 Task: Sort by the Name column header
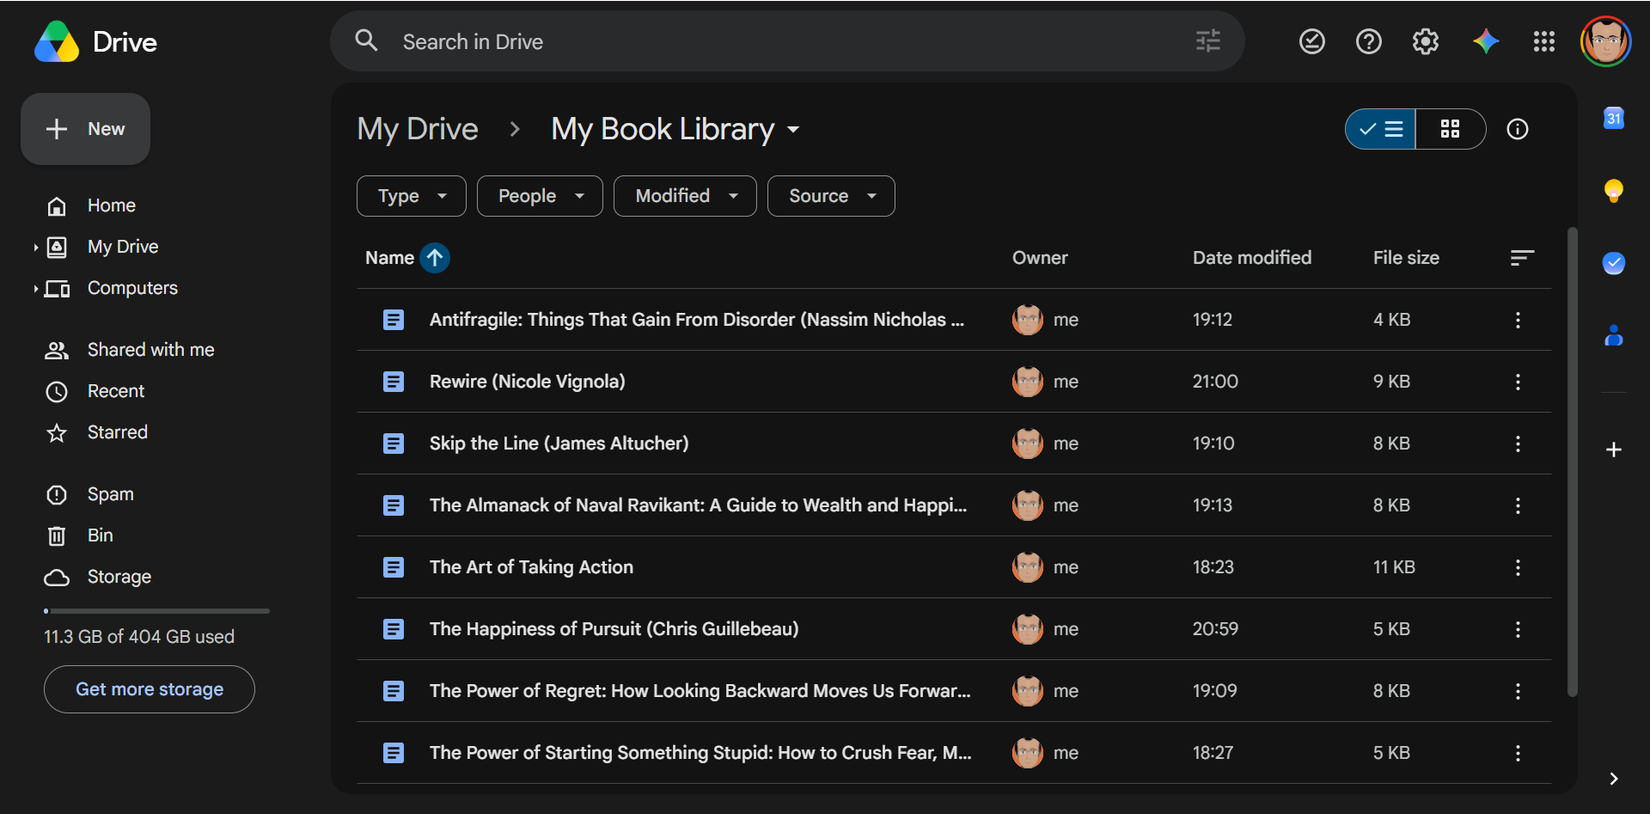point(389,258)
